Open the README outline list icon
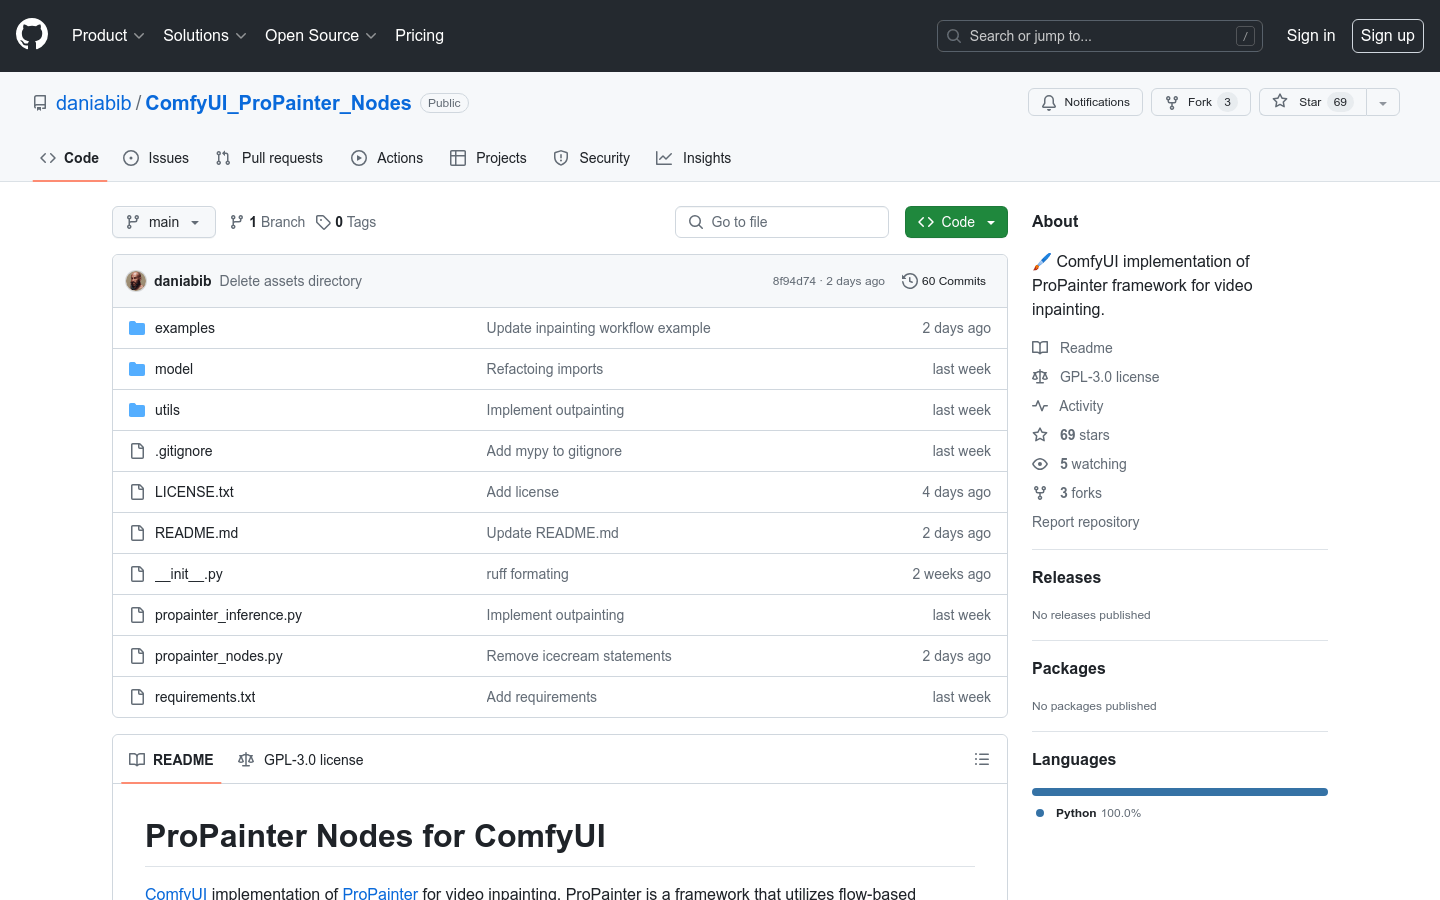 (x=982, y=759)
